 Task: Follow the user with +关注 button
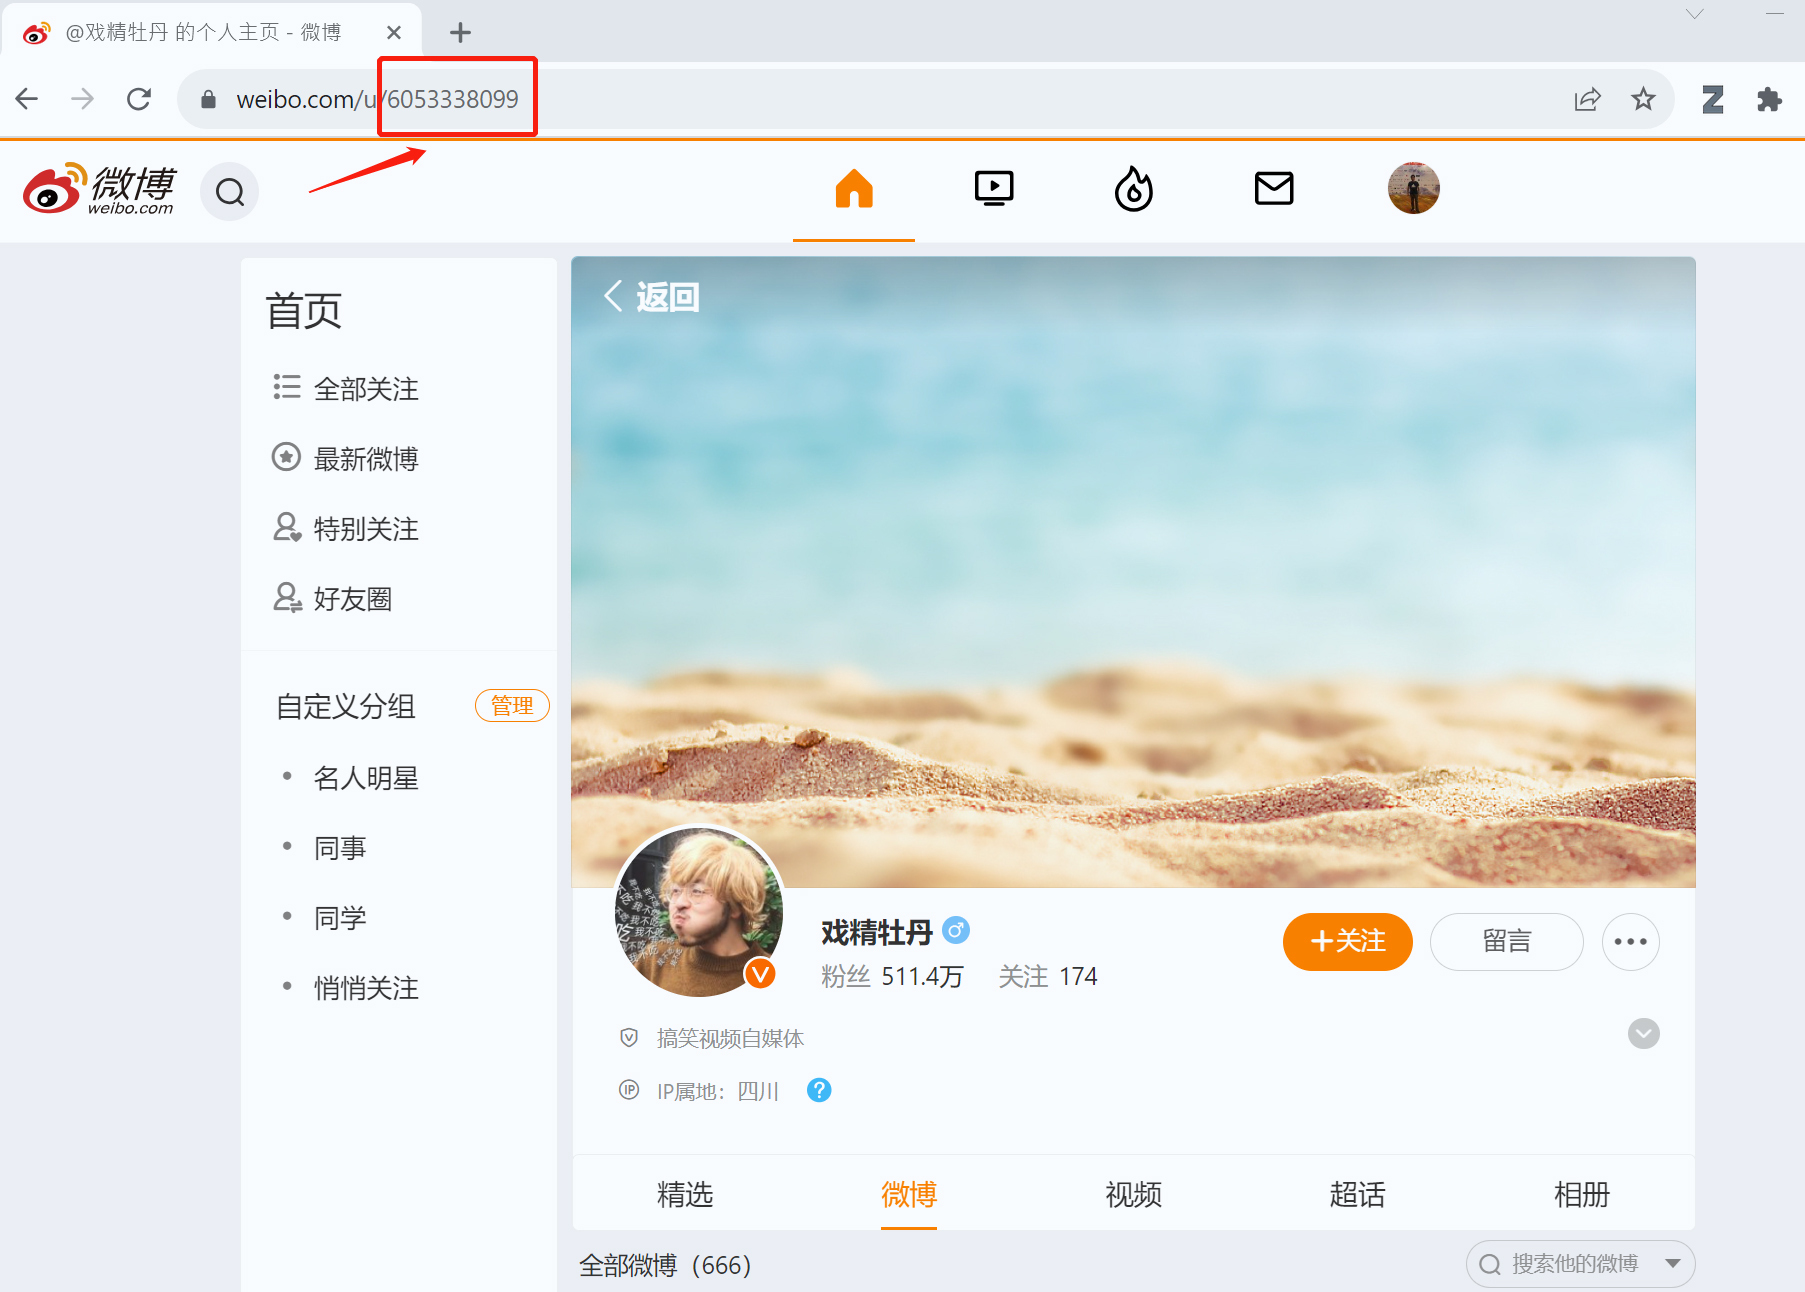coord(1347,942)
